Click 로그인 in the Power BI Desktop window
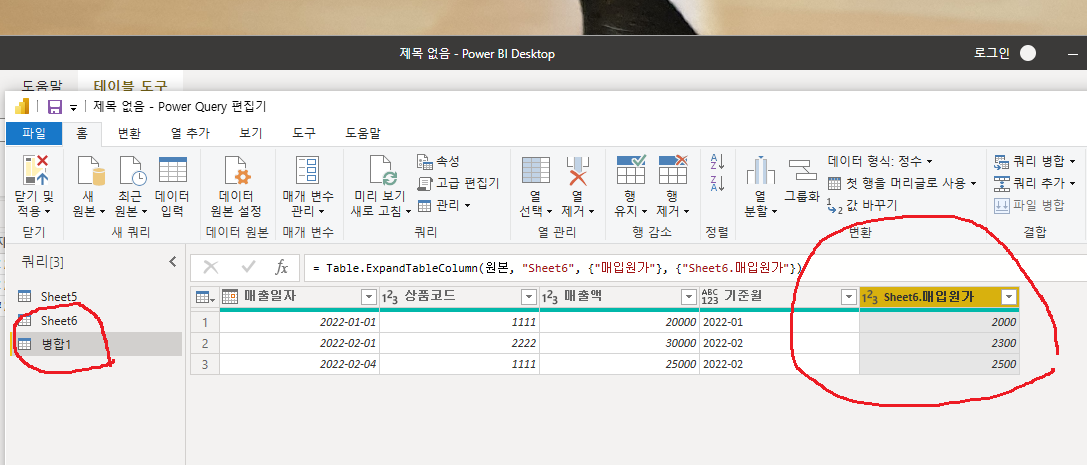The height and width of the screenshot is (465, 1087). pos(991,53)
